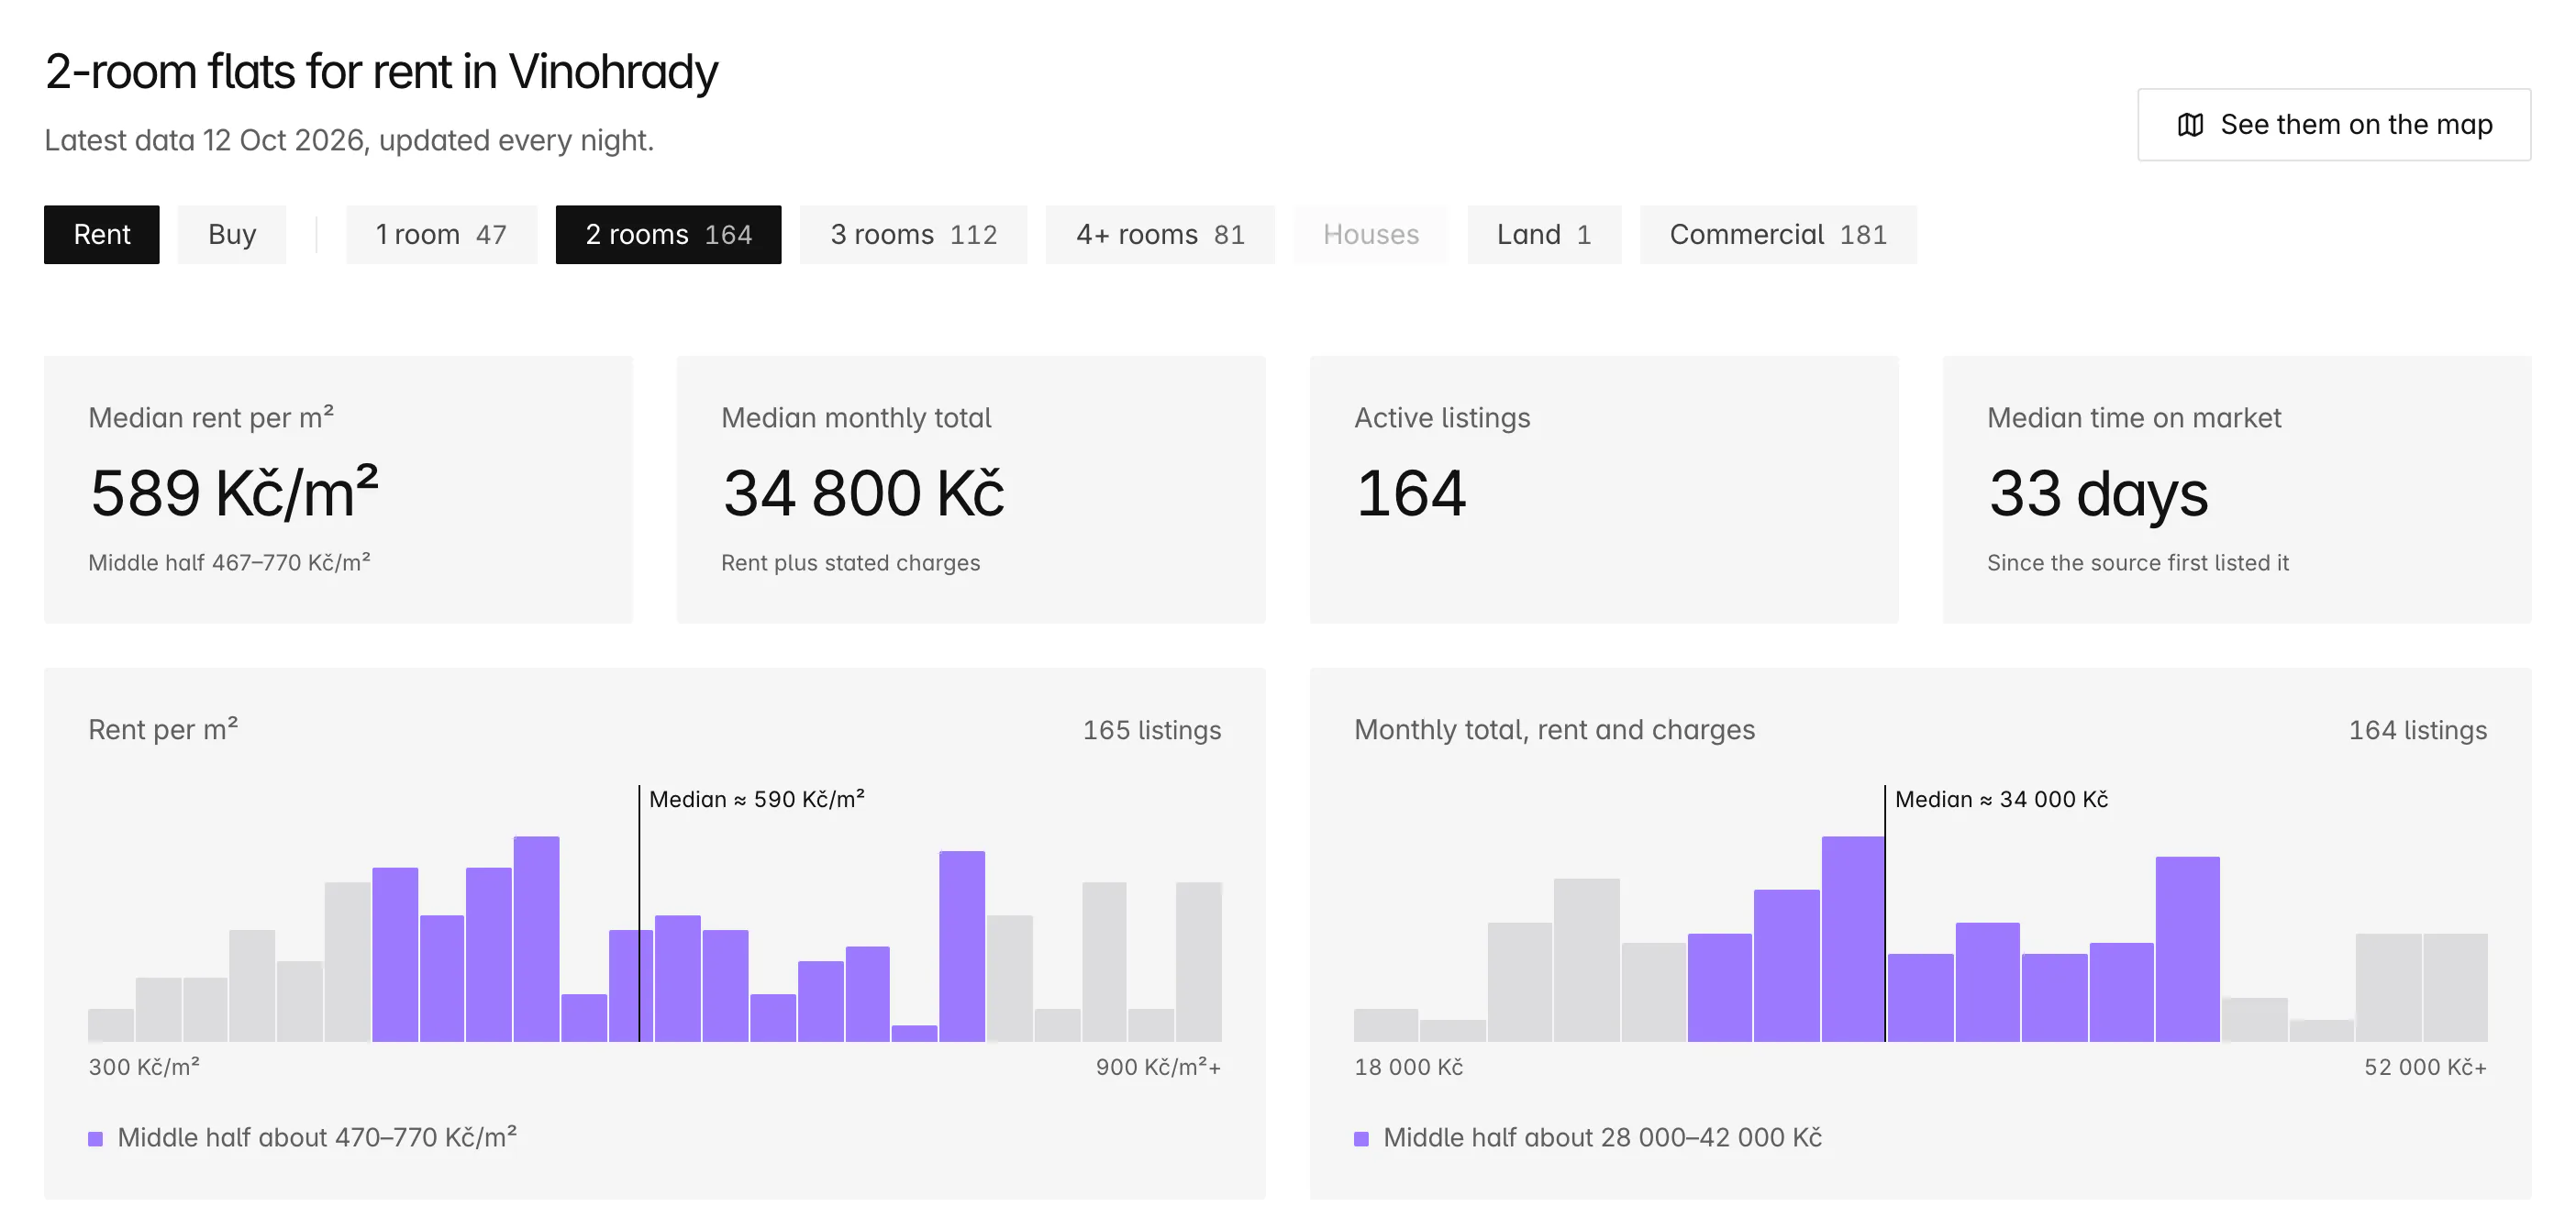The width and height of the screenshot is (2576, 1218).
Task: Click the 'Monthly total, rent and charges' chart title
Action: (x=1554, y=730)
